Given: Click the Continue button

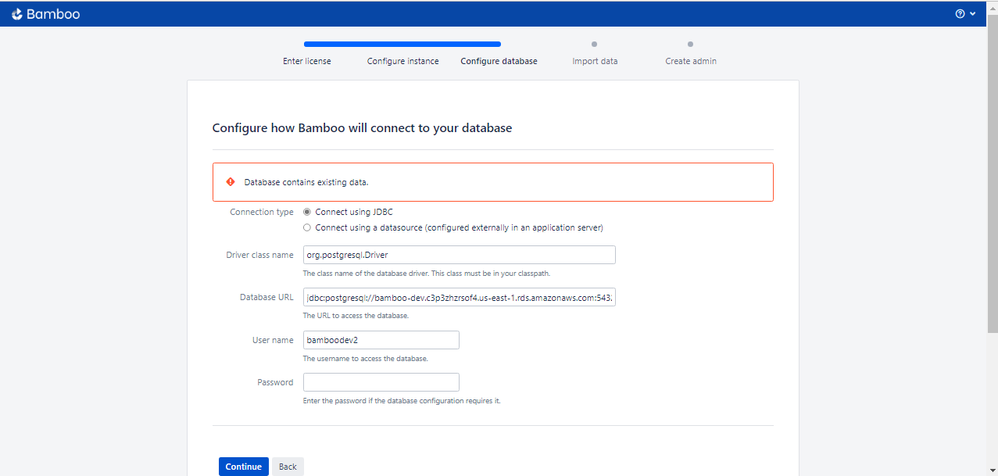Looking at the screenshot, I should [x=244, y=466].
